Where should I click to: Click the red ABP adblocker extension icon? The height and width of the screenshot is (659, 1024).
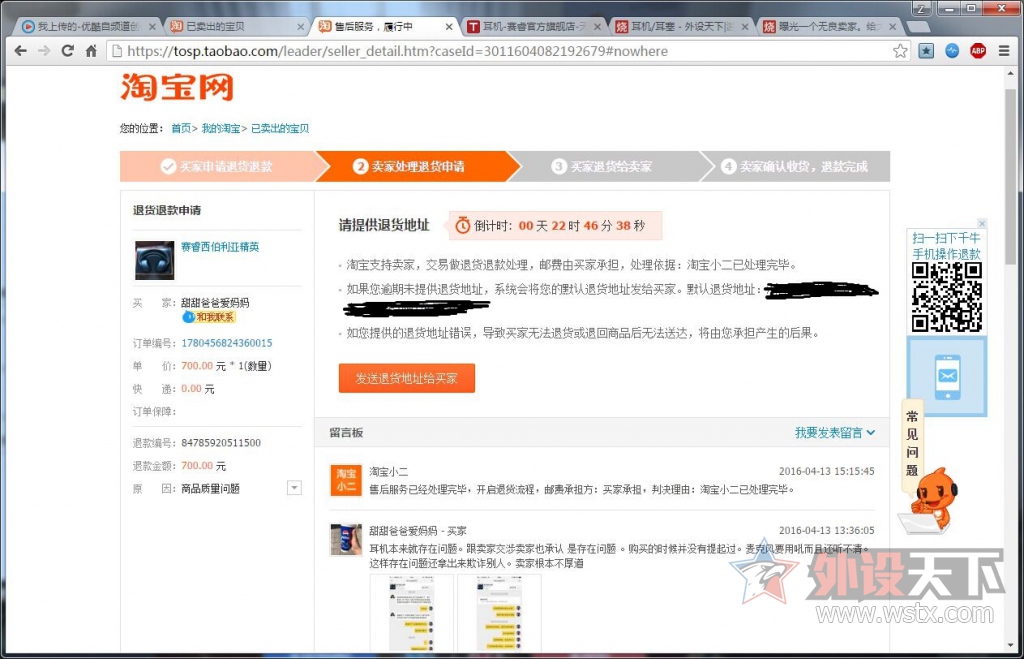977,50
